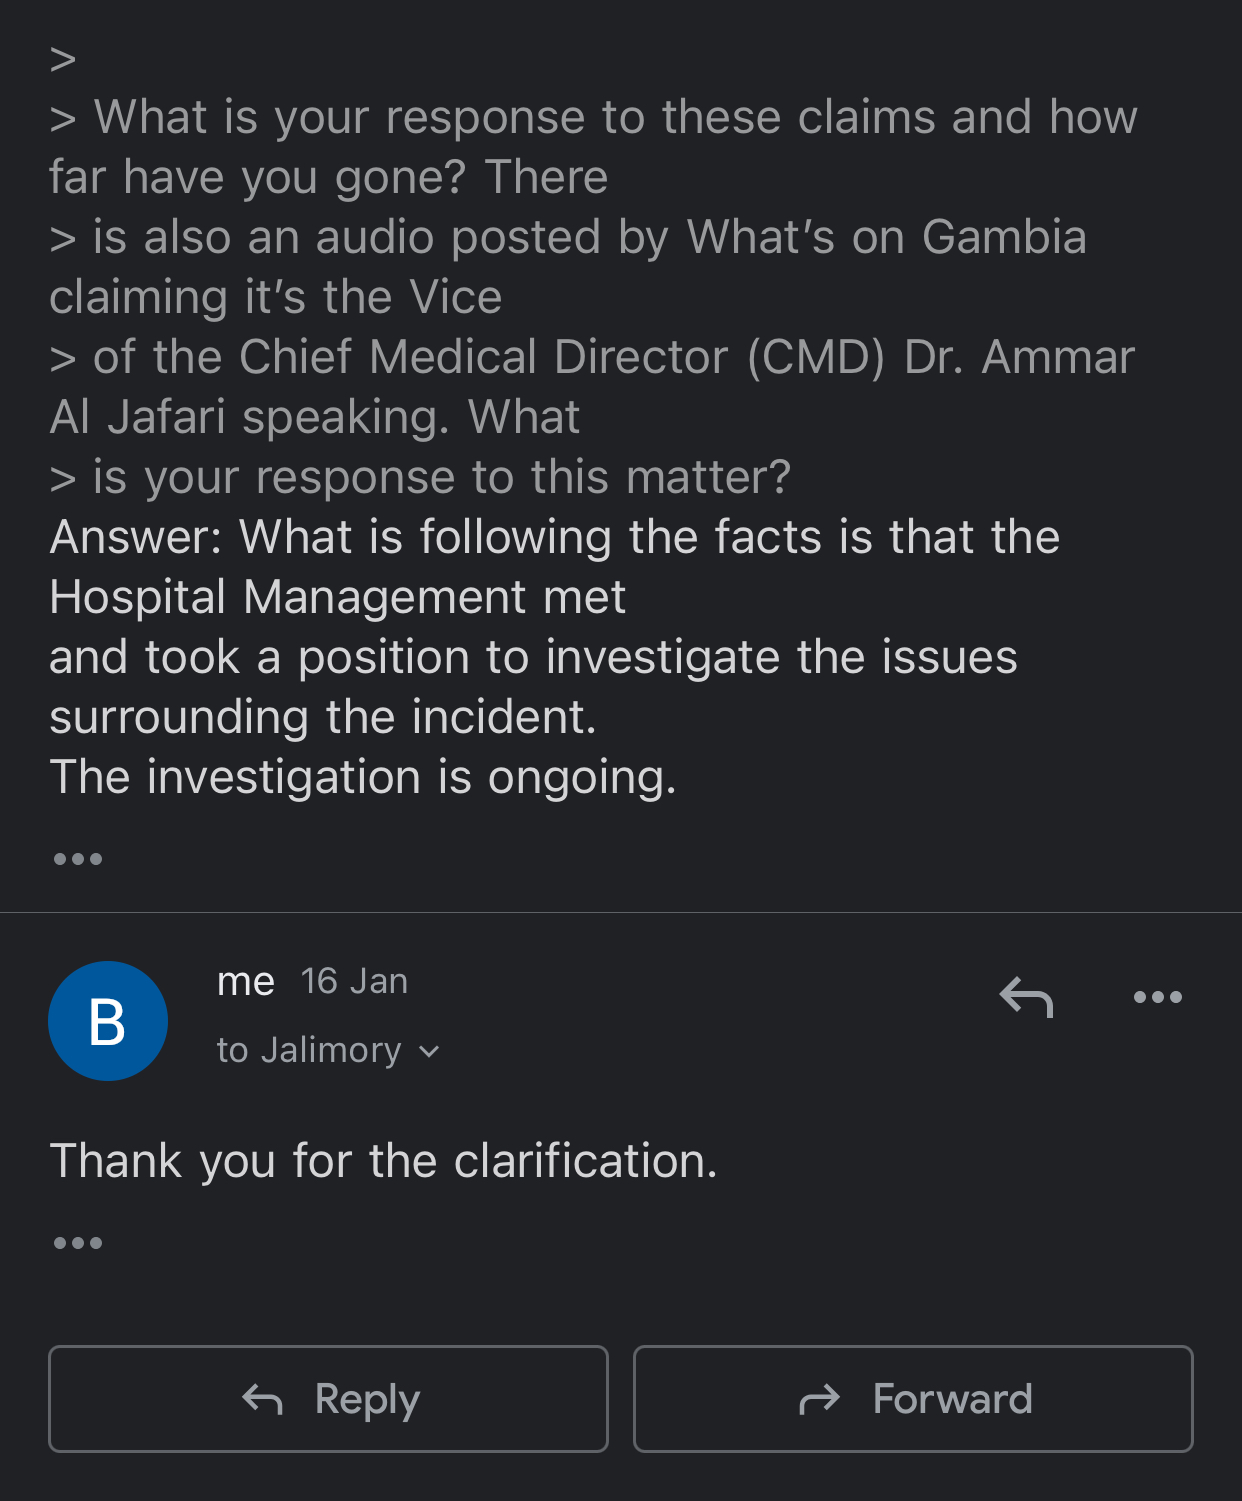The height and width of the screenshot is (1501, 1242).
Task: Tap the blue B sender avatar
Action: [108, 1021]
